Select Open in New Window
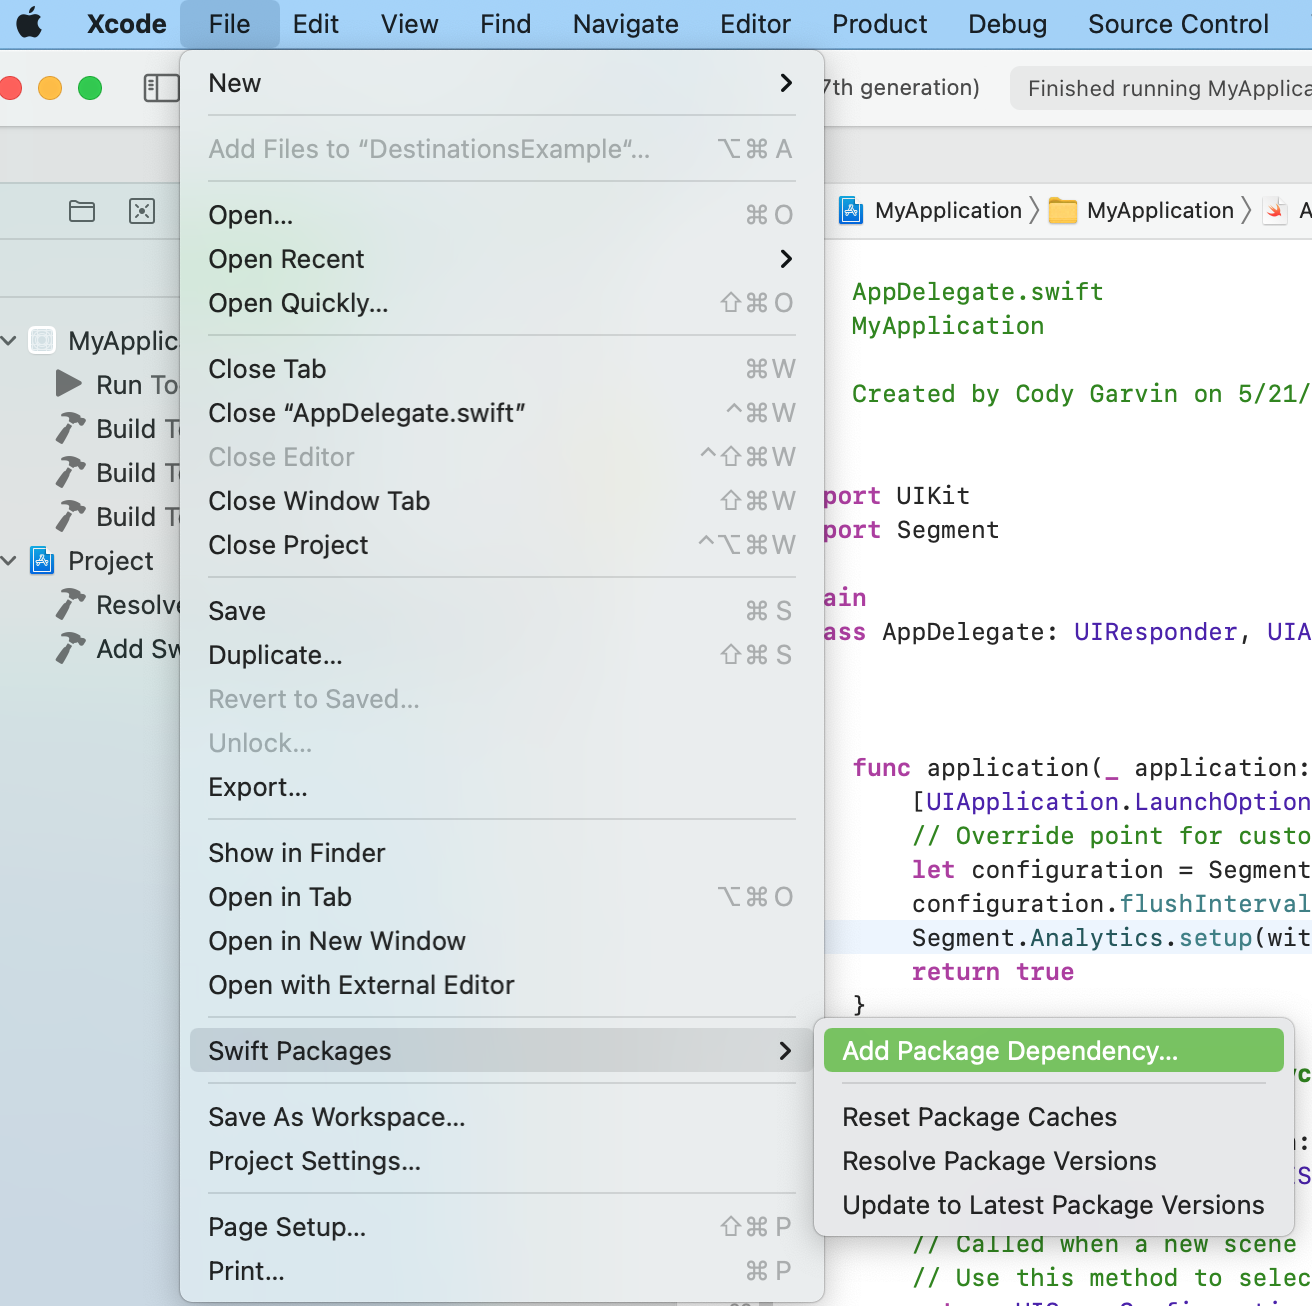1312x1306 pixels. (x=501, y=941)
